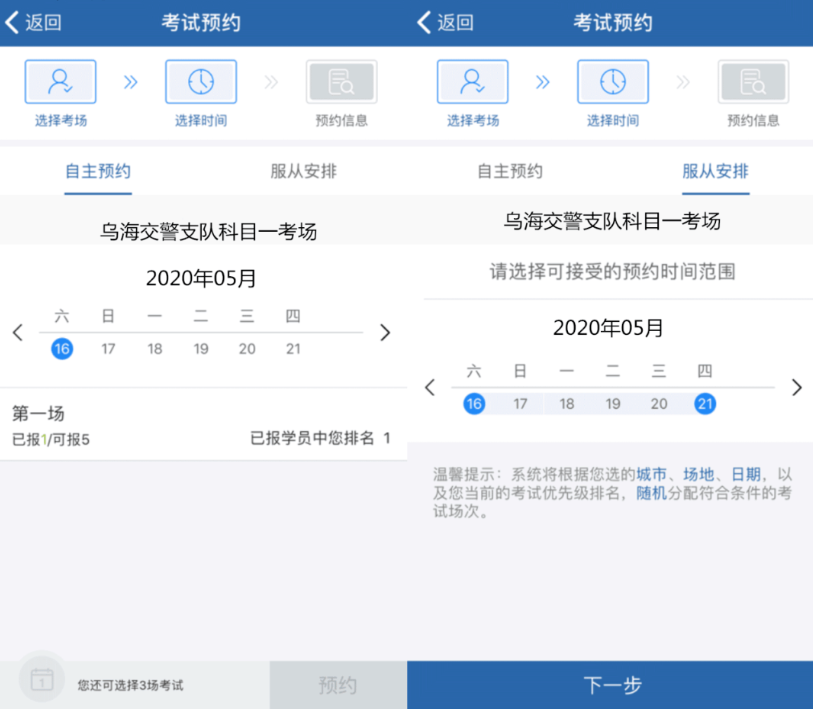Select 自主预约 tab in right screen

510,171
